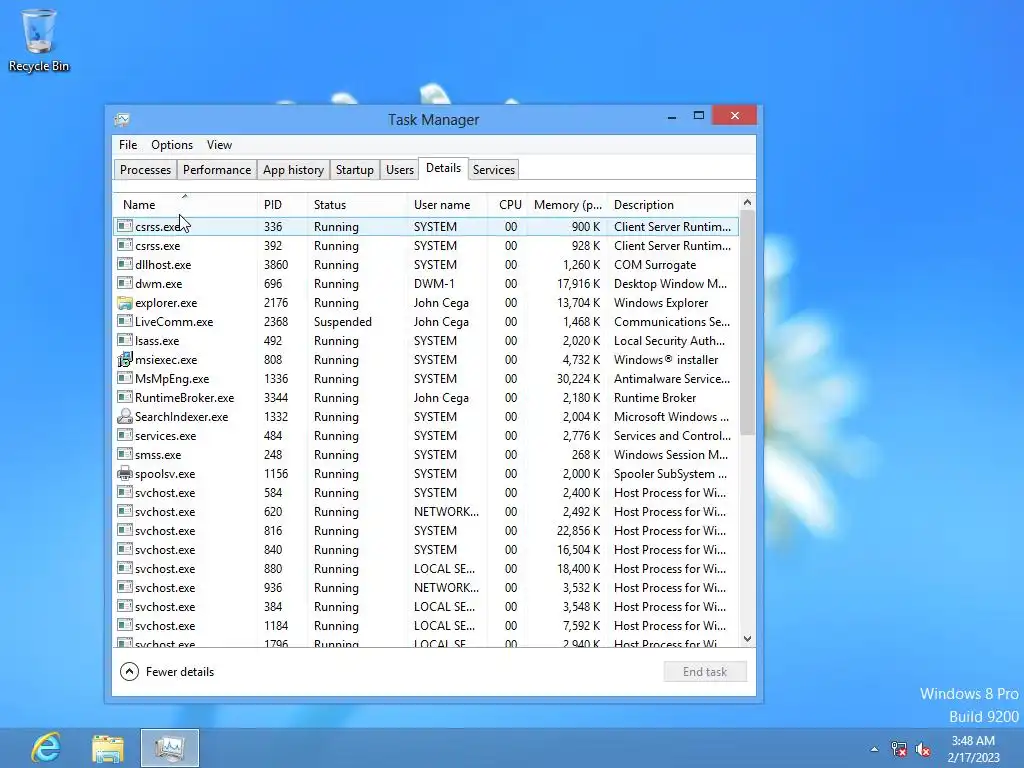Switch to the Performance tab
Screen dimensions: 1024x768
(x=217, y=170)
